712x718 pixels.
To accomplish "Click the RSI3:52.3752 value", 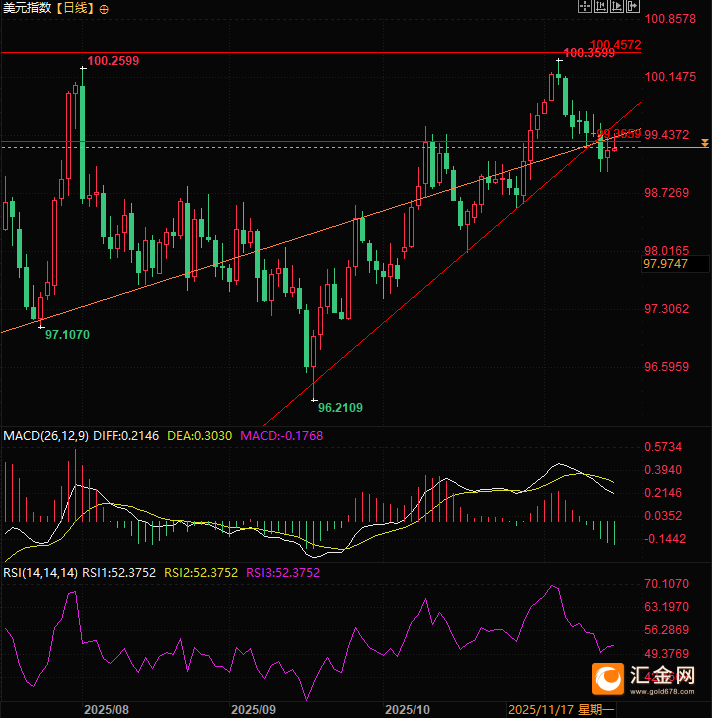I will click(283, 573).
